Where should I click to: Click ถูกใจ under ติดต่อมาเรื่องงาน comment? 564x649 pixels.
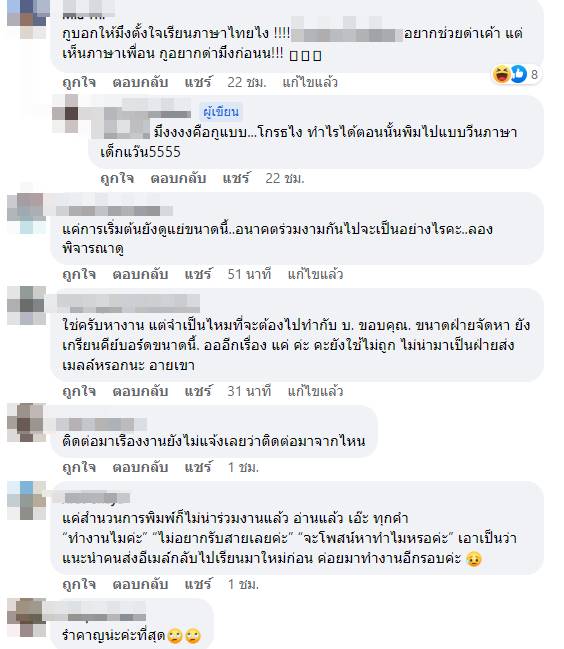point(79,468)
